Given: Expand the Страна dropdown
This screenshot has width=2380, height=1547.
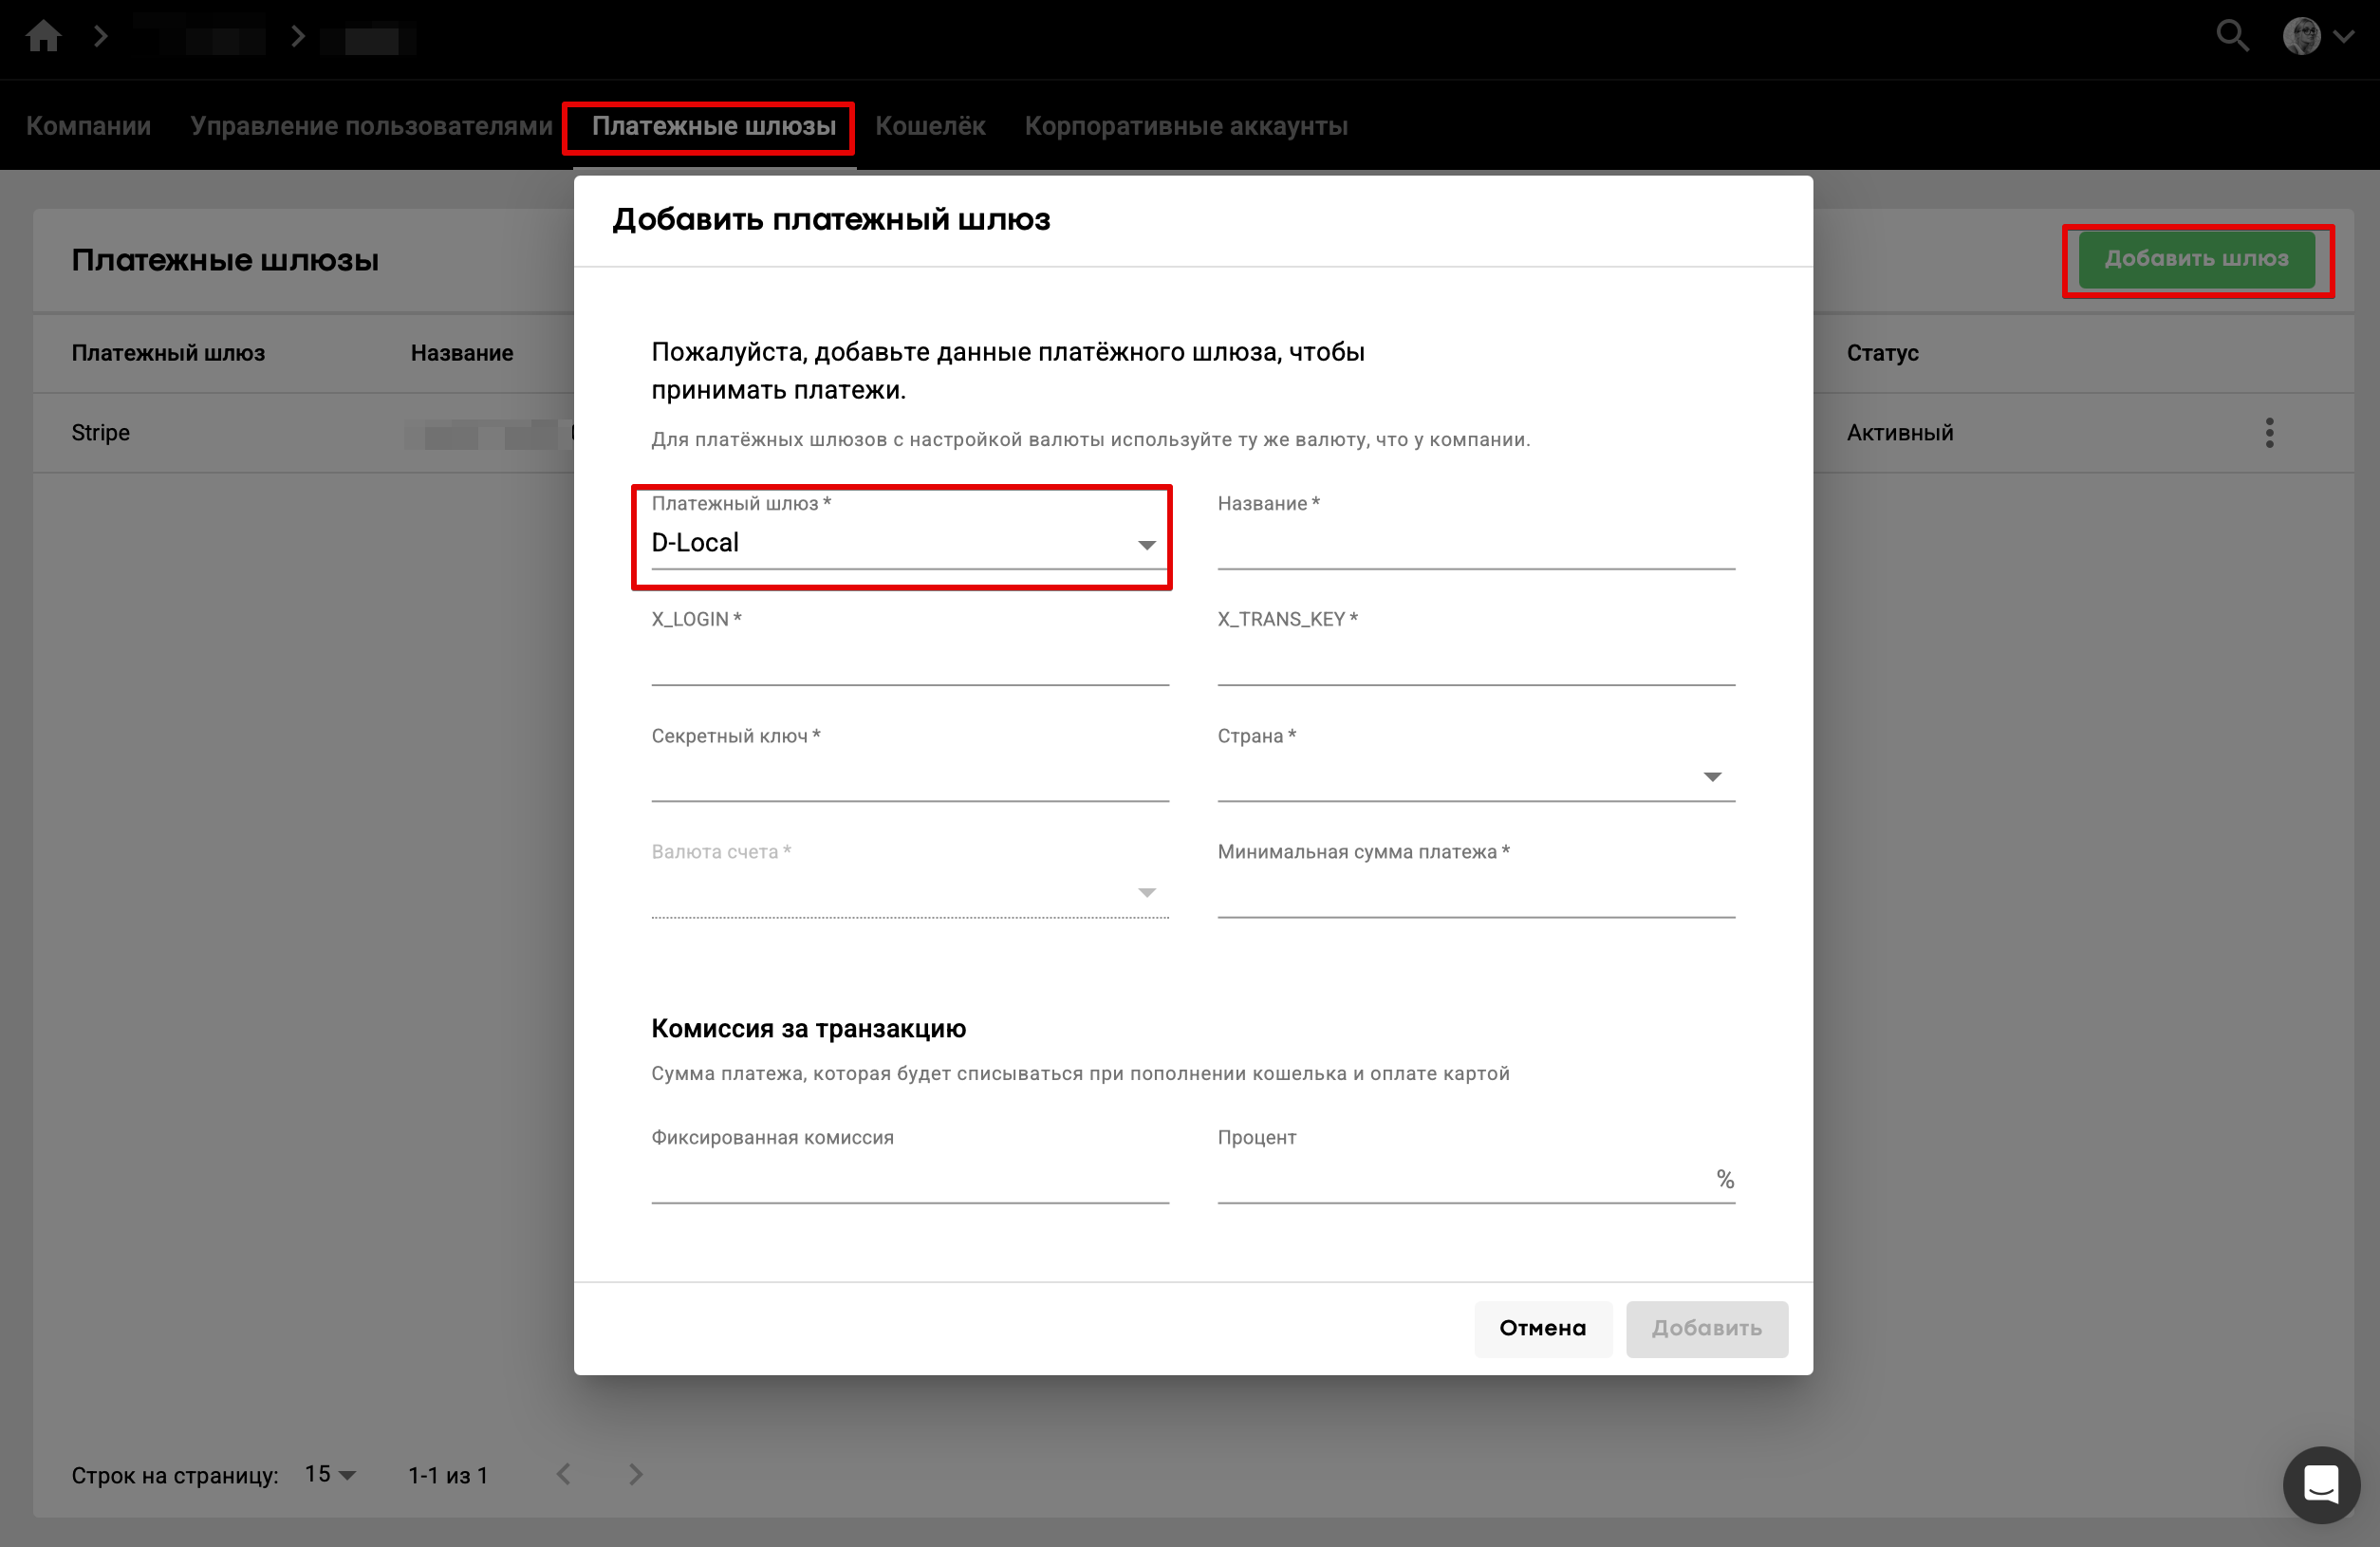Looking at the screenshot, I should click(x=1475, y=776).
